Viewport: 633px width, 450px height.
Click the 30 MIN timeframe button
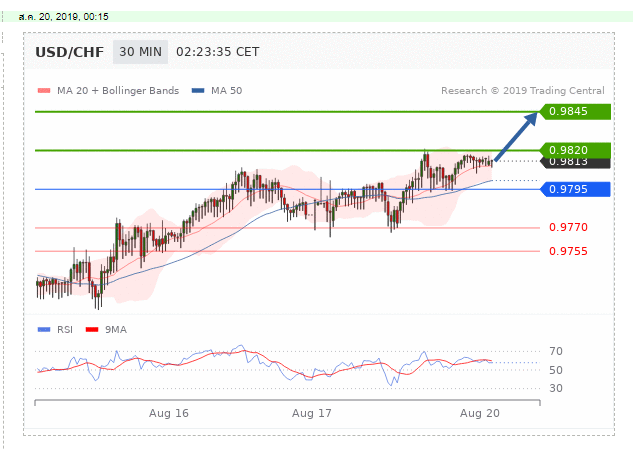(140, 52)
